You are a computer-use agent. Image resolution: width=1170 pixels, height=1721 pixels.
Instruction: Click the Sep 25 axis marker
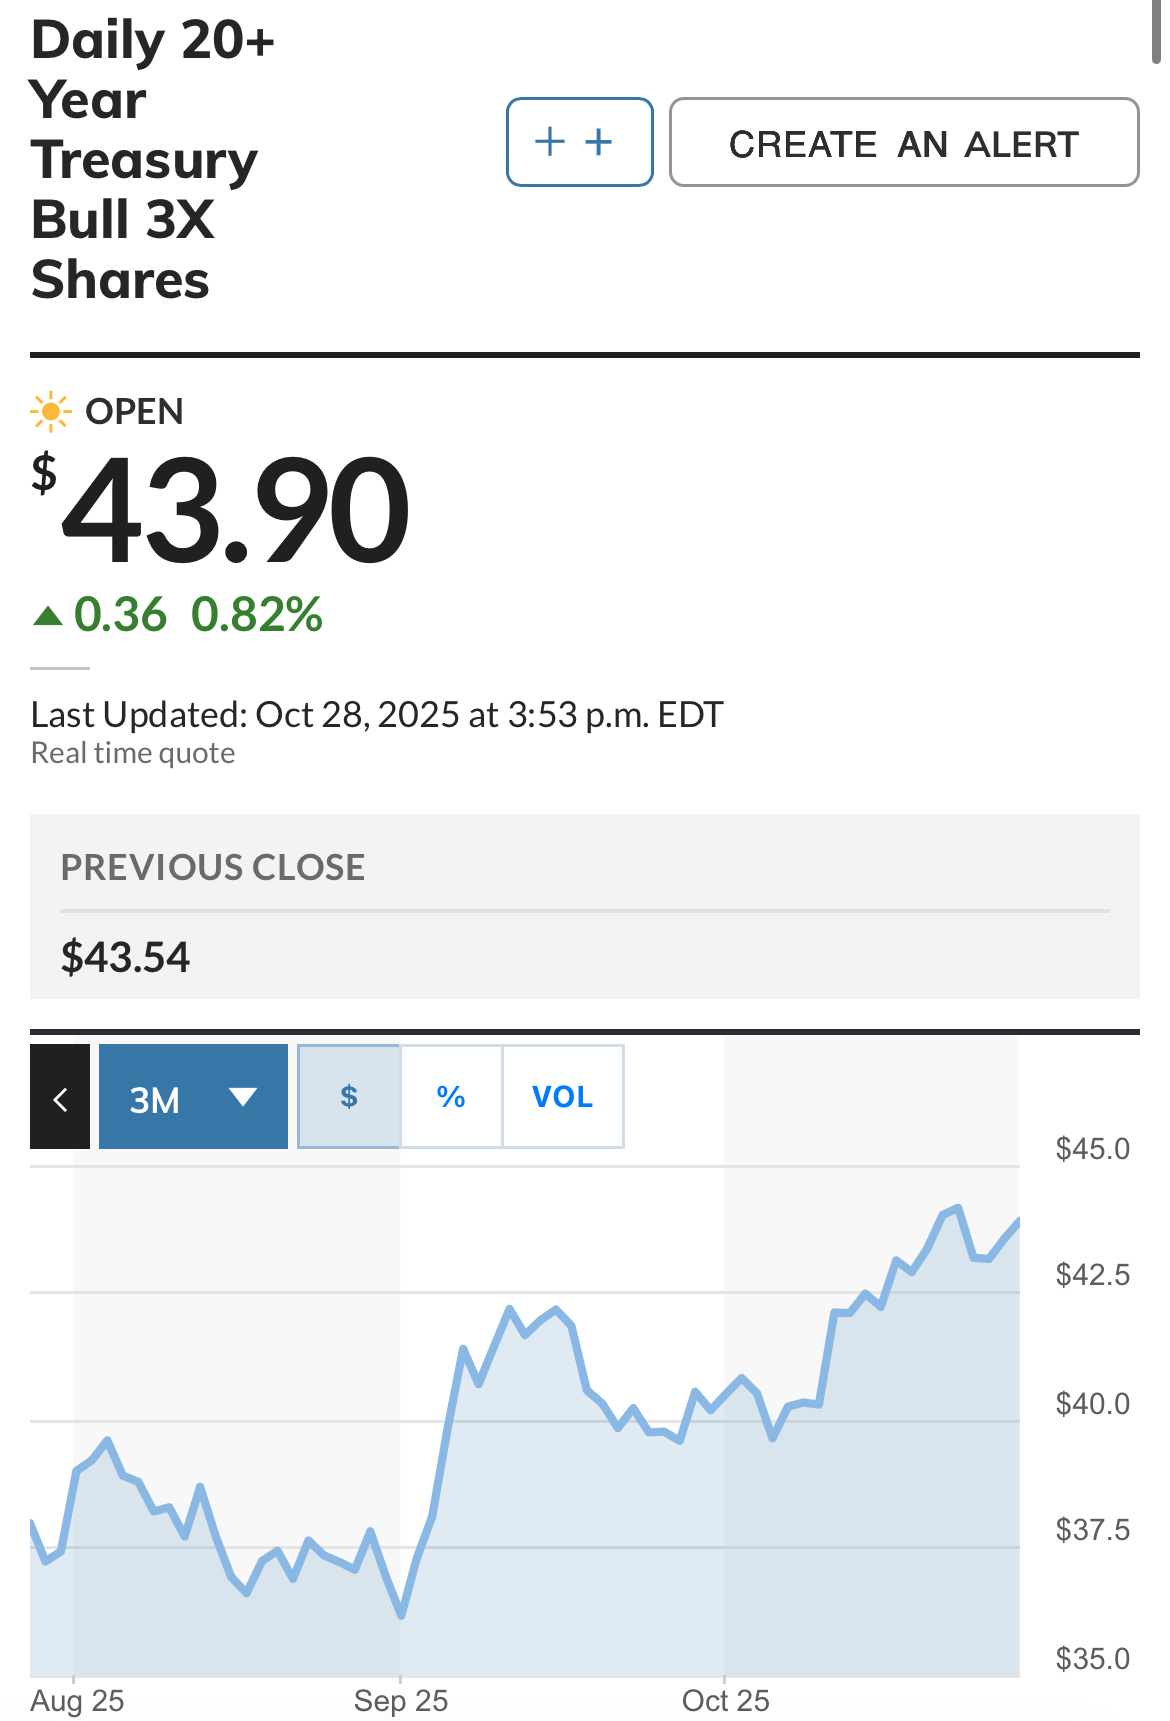[401, 1700]
